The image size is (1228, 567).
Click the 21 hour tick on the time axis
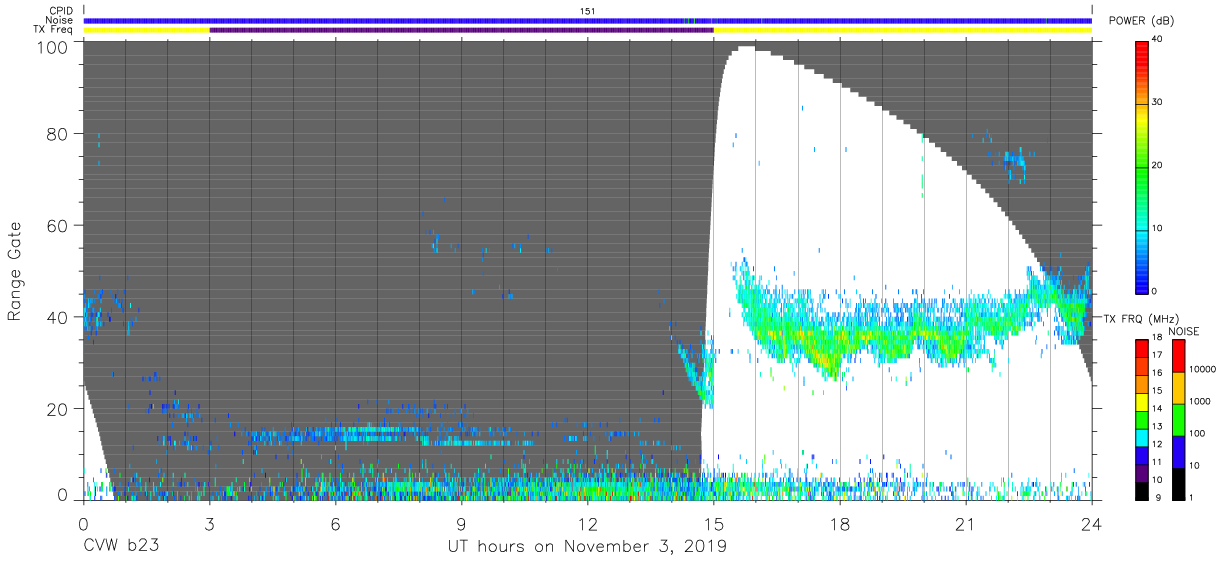(x=965, y=523)
